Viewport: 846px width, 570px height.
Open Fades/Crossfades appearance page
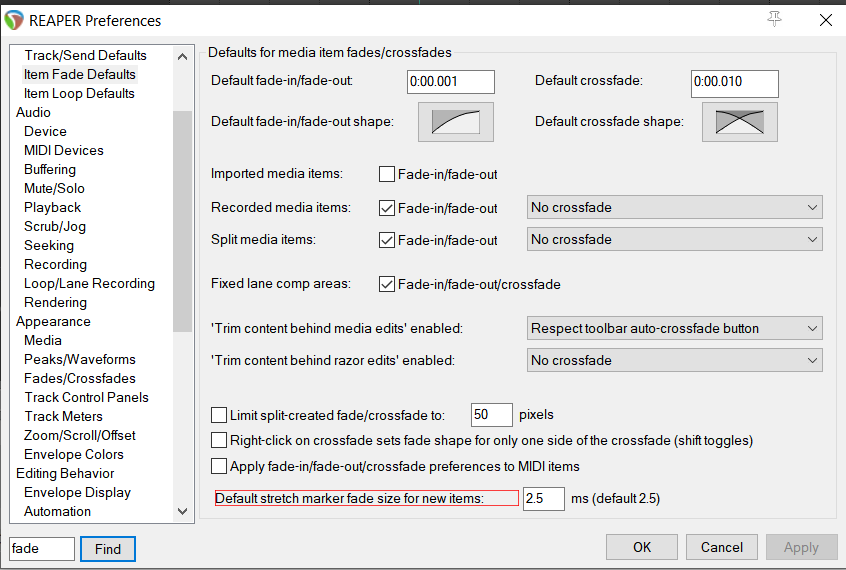coord(79,378)
